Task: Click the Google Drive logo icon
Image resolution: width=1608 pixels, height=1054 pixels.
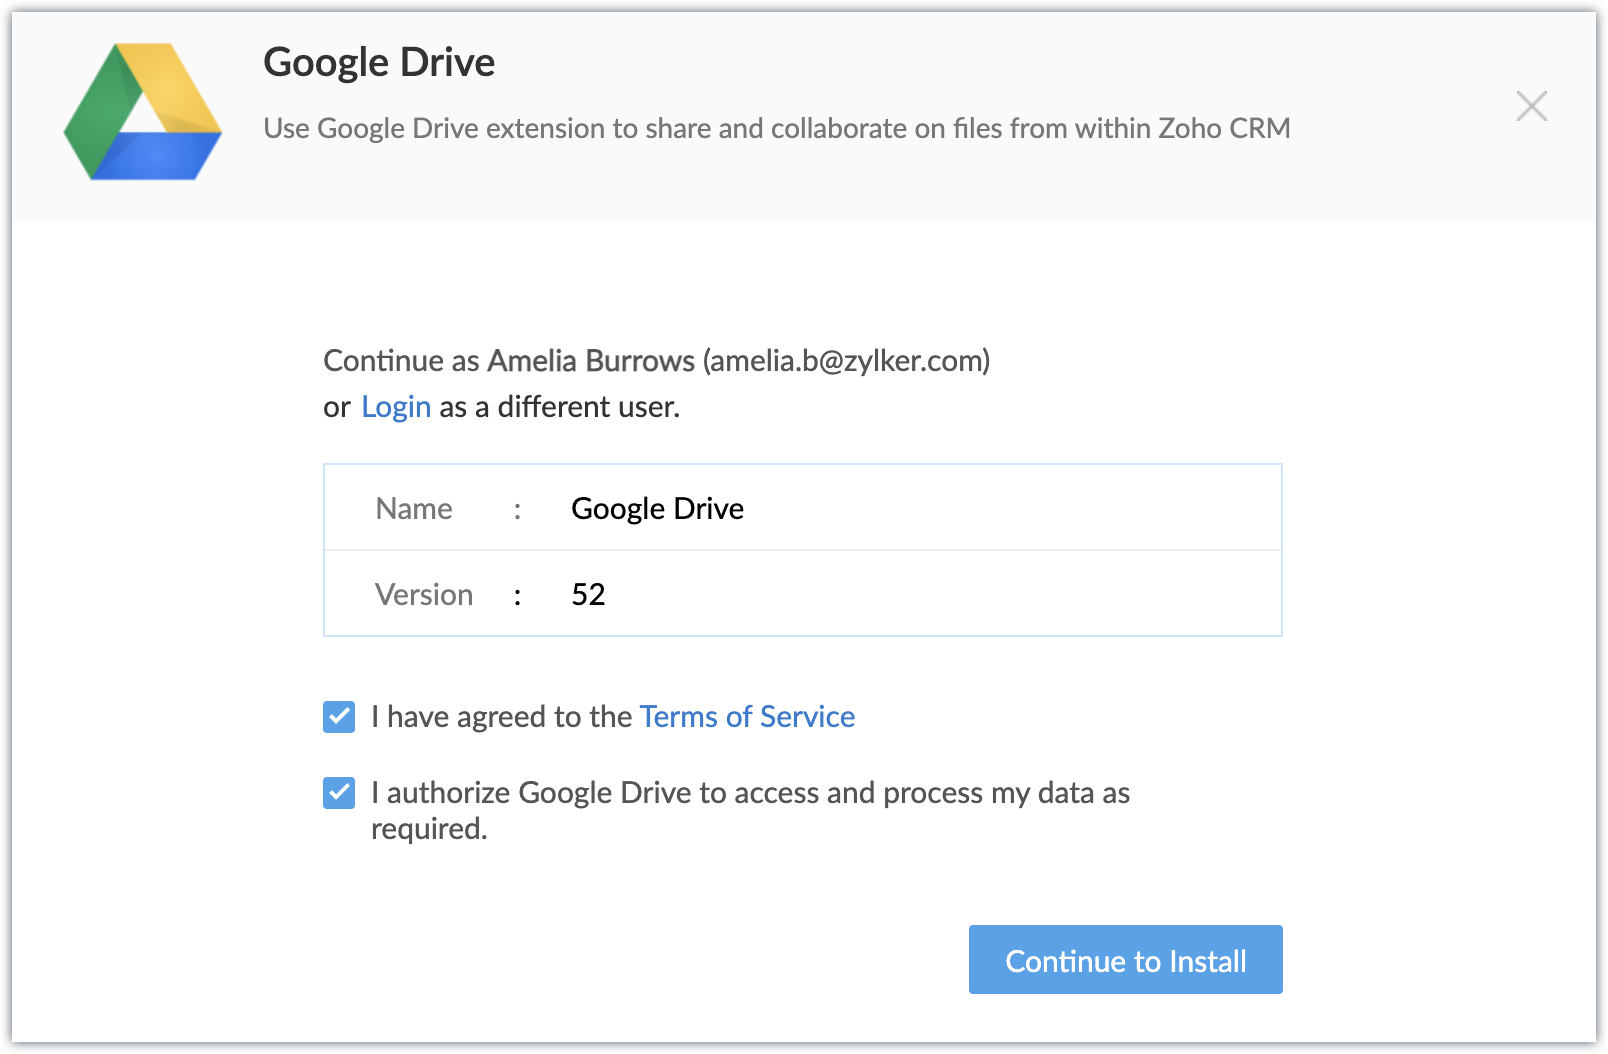Action: tap(143, 112)
